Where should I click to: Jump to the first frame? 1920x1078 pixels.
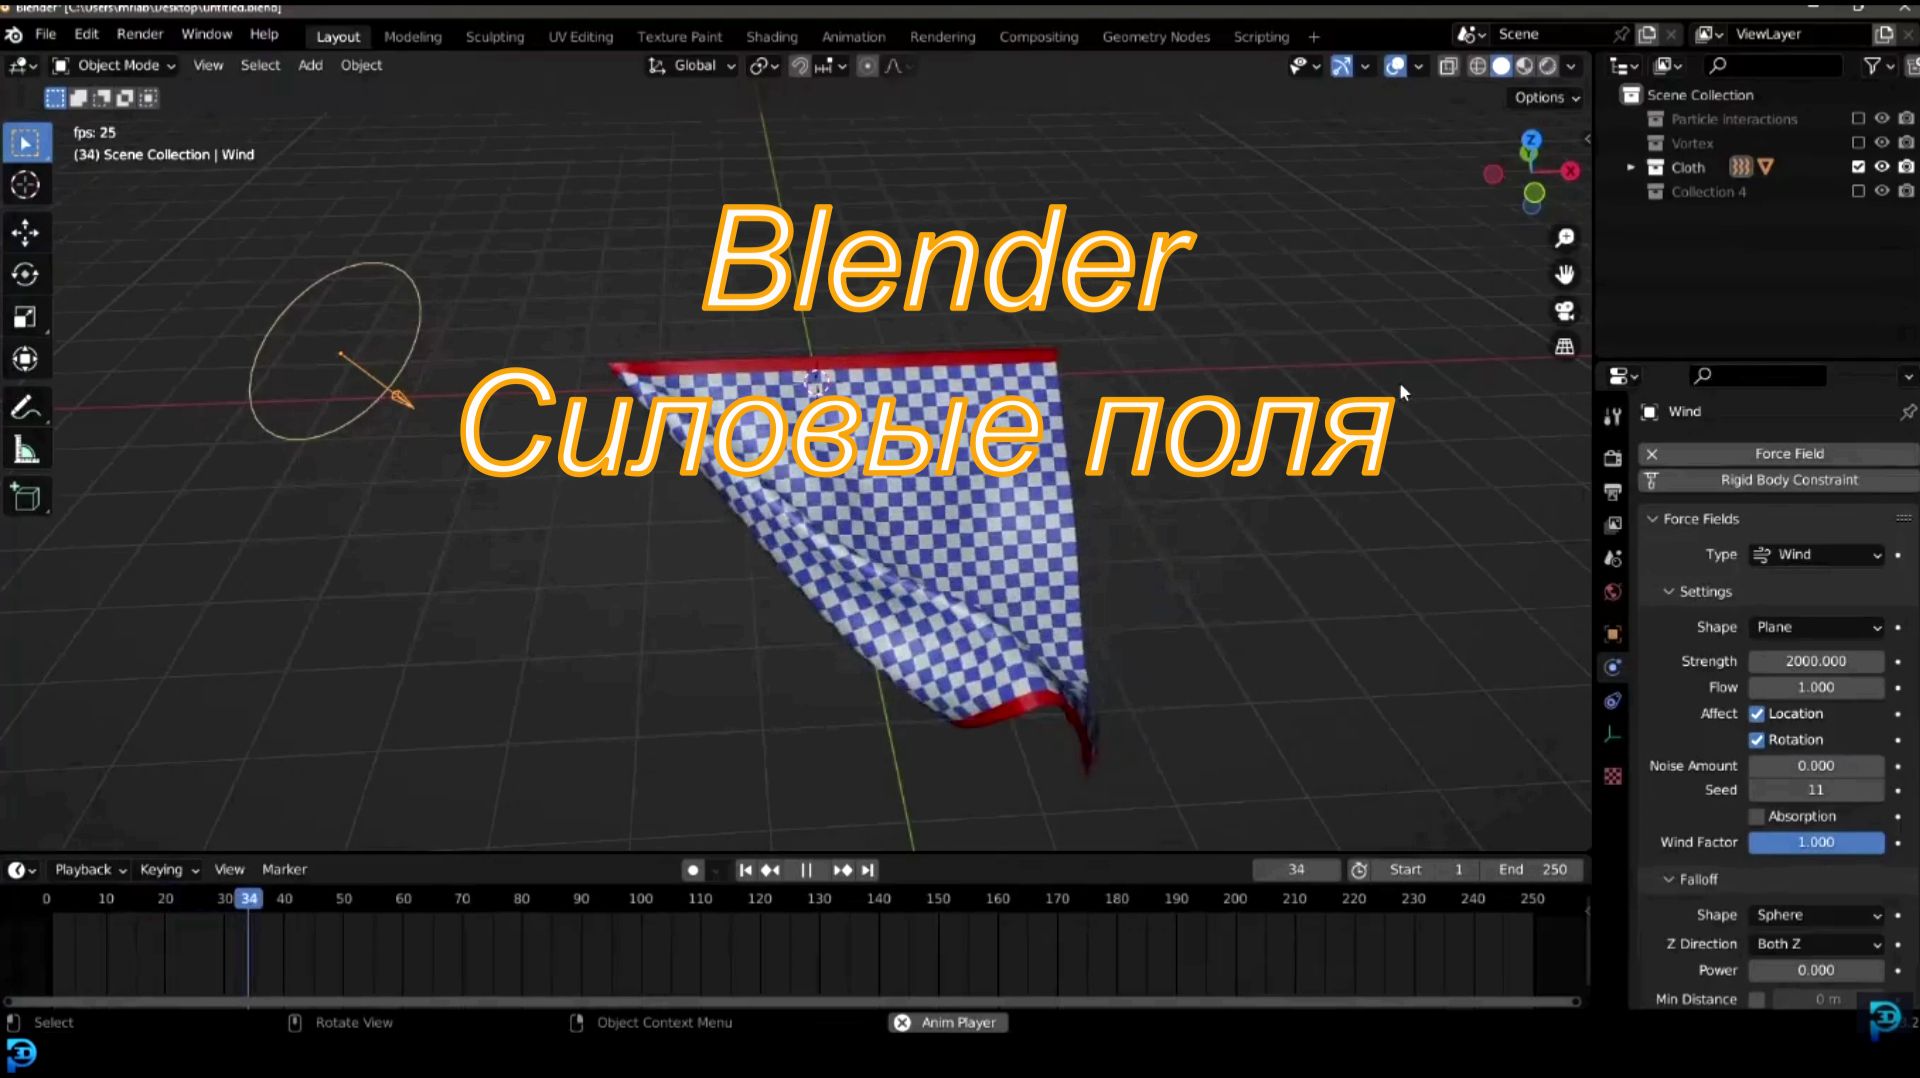745,870
